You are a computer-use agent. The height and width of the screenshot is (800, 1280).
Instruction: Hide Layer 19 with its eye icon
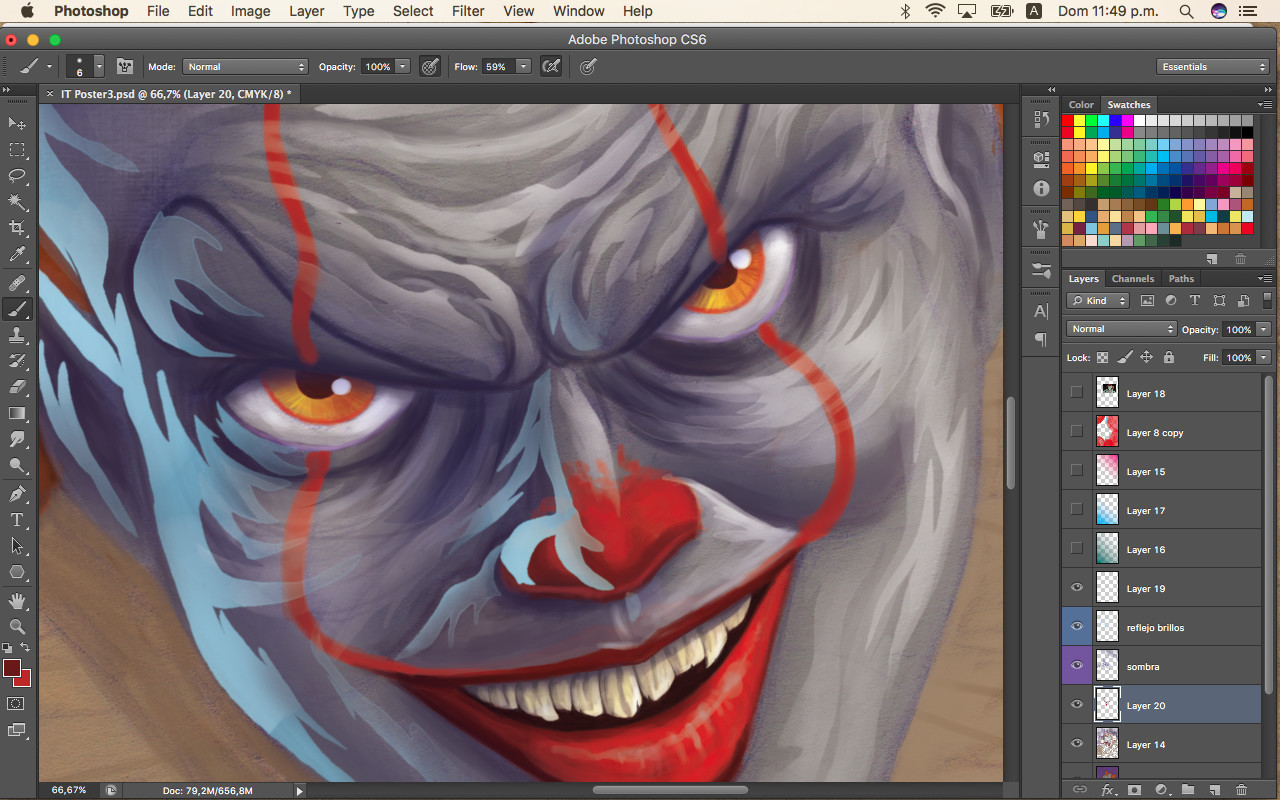pos(1076,588)
